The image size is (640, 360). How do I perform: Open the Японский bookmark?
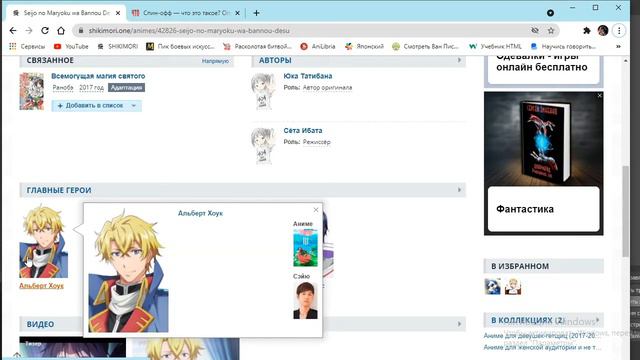click(x=364, y=47)
